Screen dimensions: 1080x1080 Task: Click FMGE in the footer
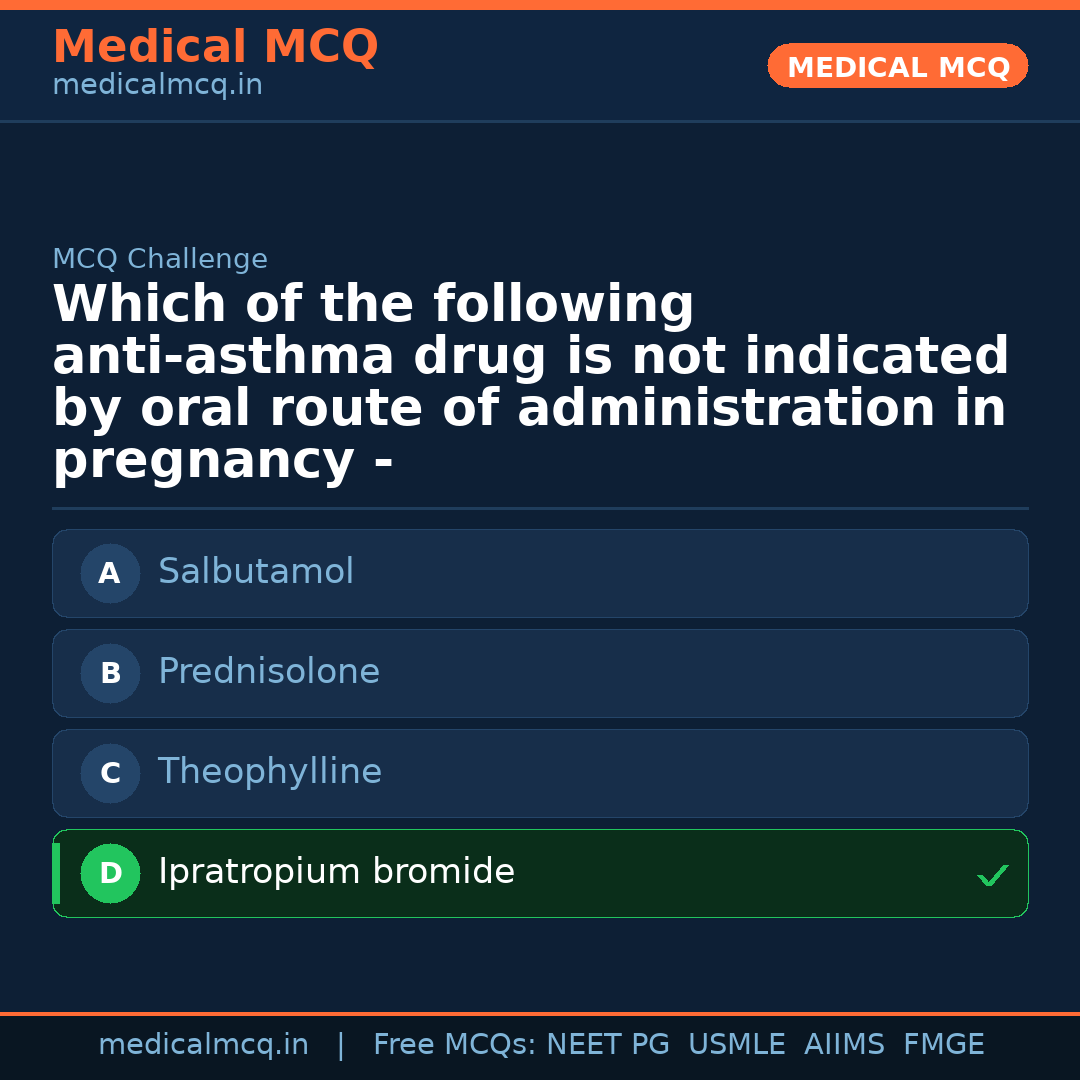(943, 1045)
